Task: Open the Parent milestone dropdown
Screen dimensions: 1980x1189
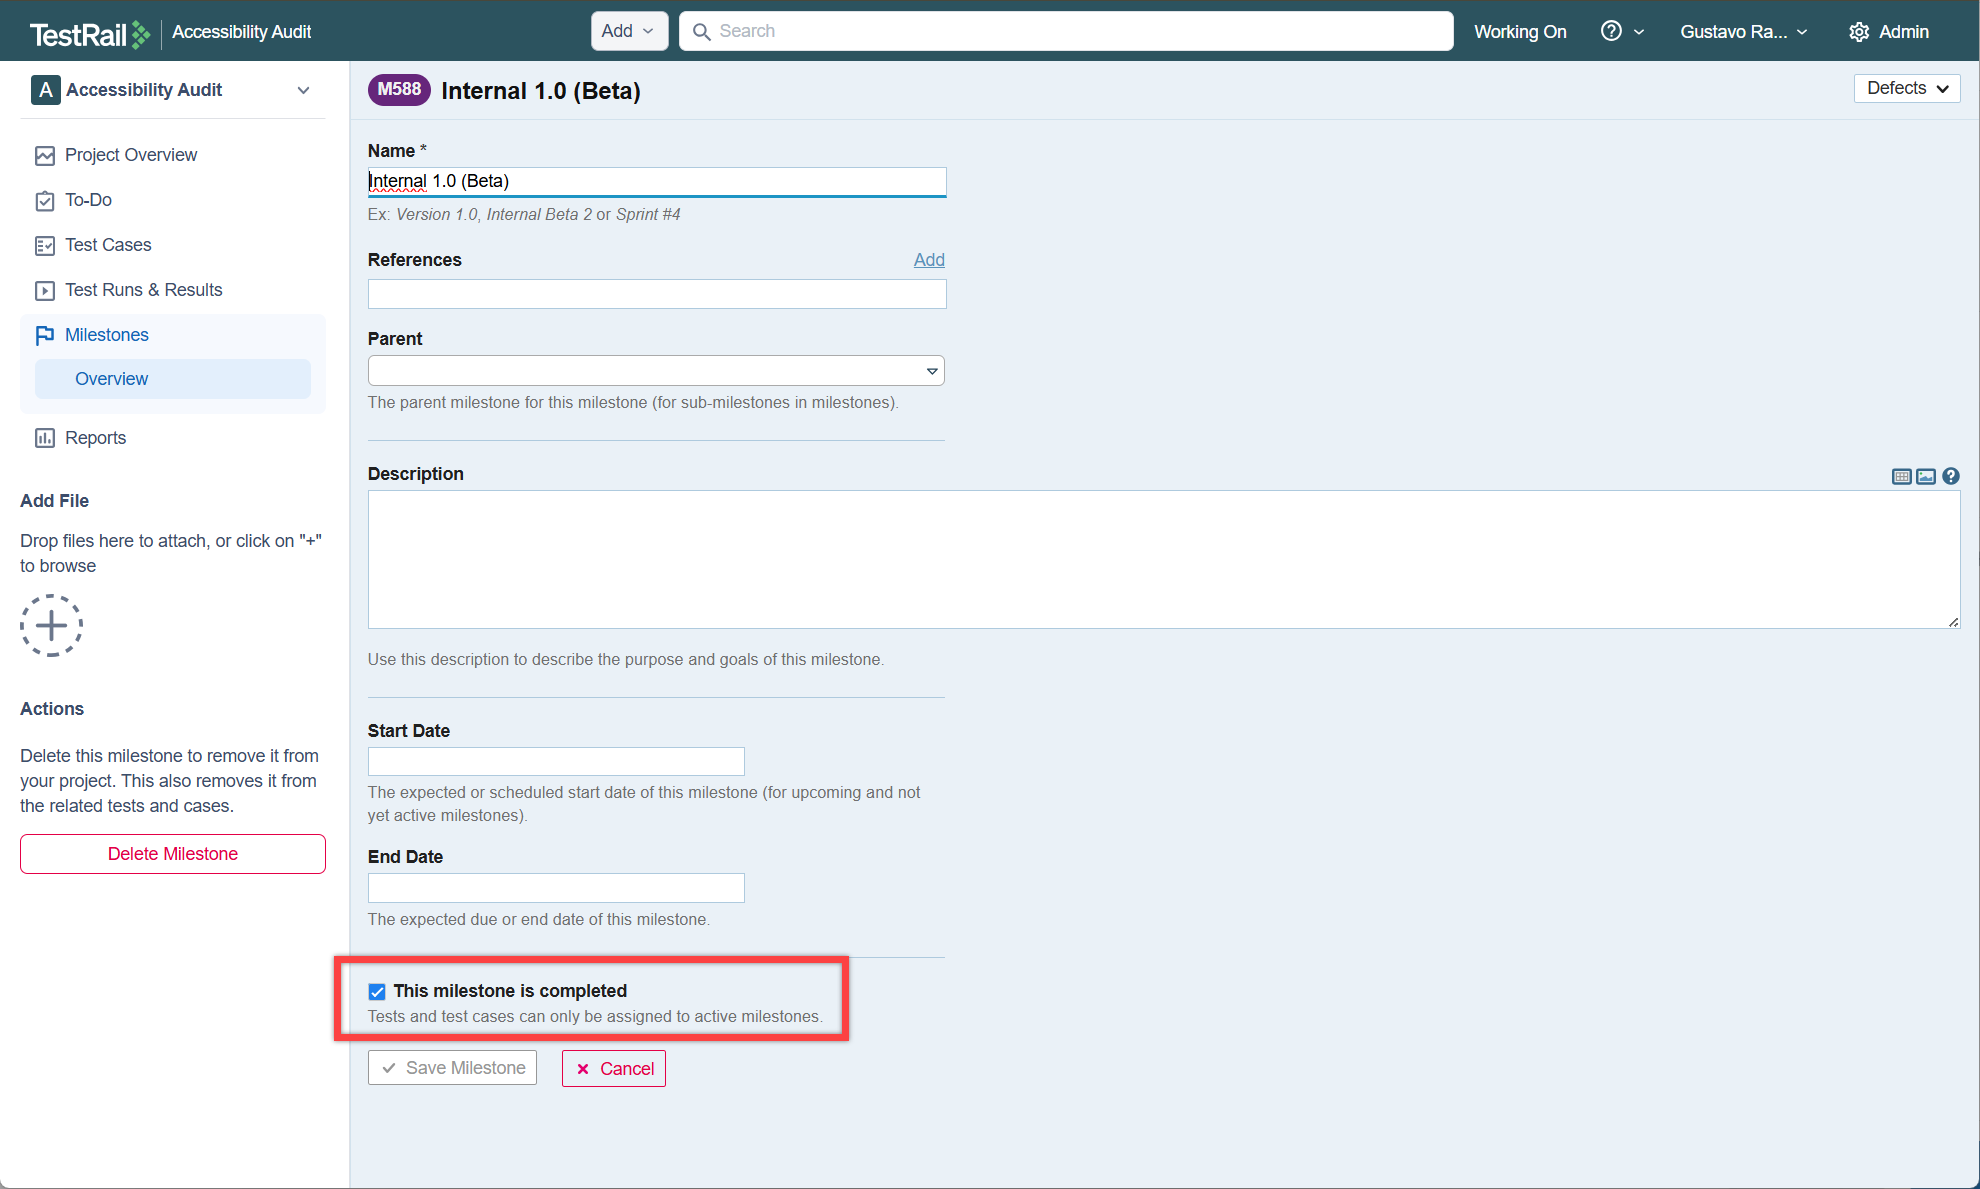Action: [656, 371]
